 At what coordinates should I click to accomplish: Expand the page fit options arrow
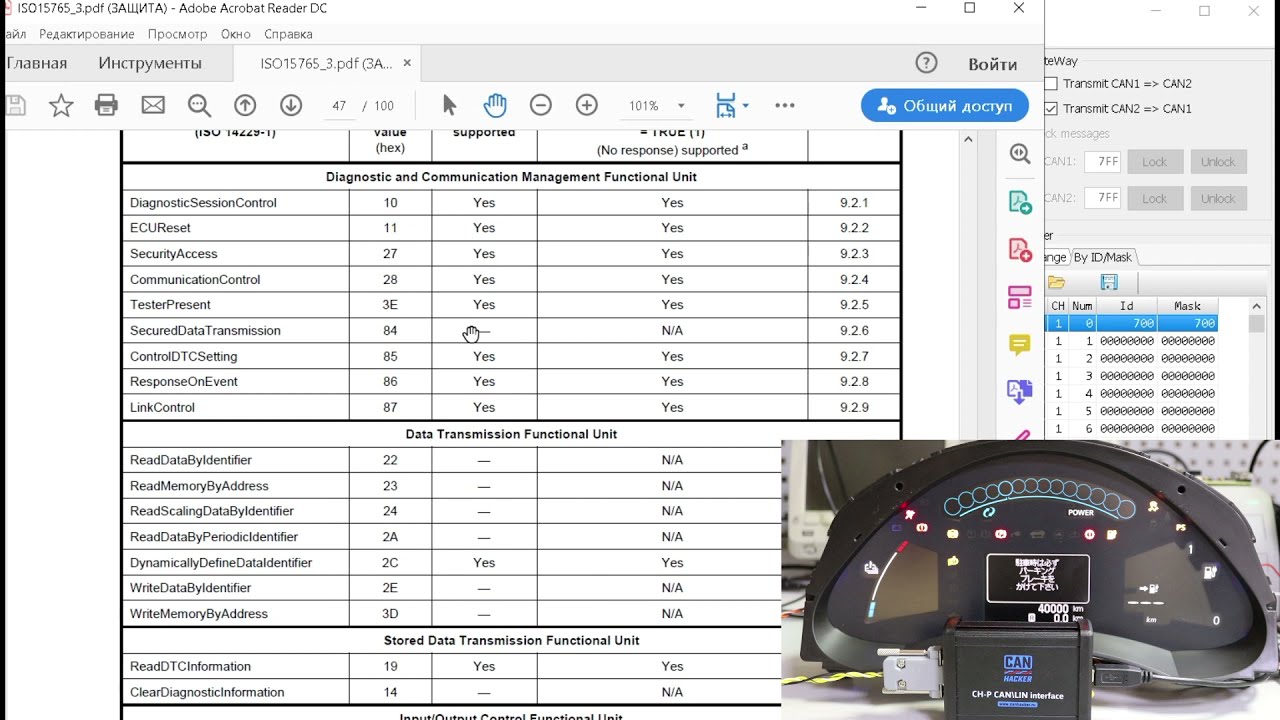[746, 105]
